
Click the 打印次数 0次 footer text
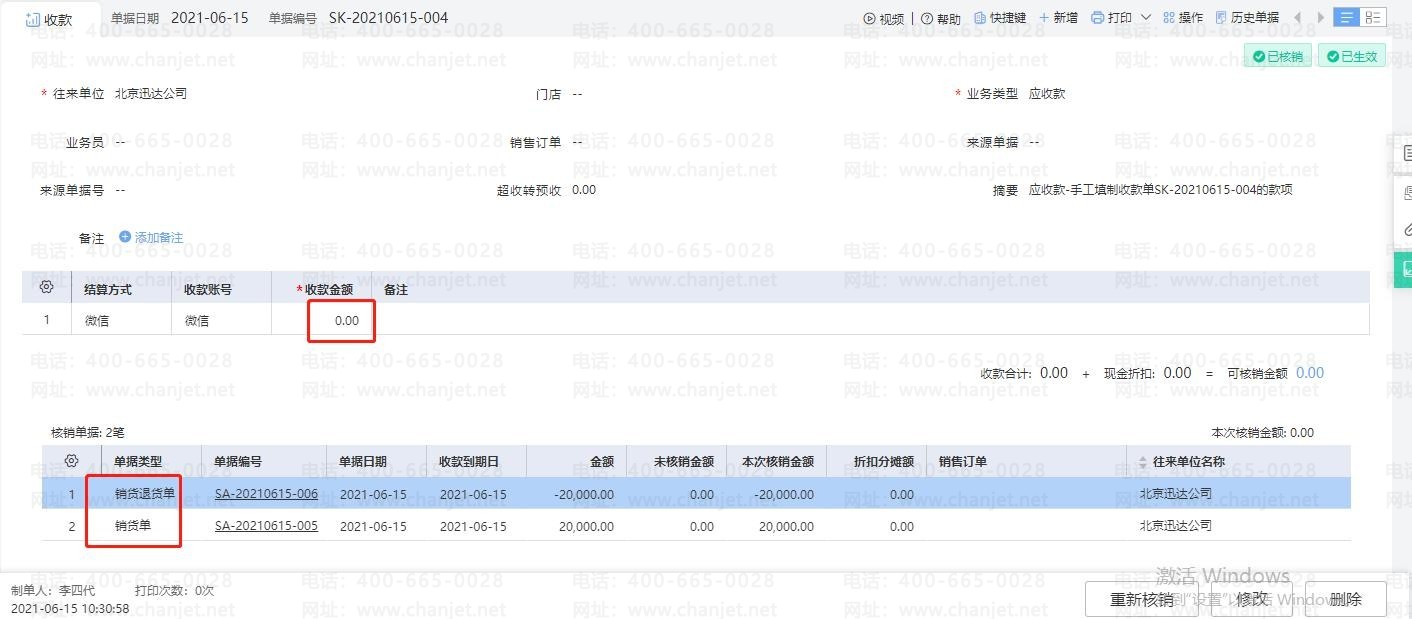tap(175, 591)
